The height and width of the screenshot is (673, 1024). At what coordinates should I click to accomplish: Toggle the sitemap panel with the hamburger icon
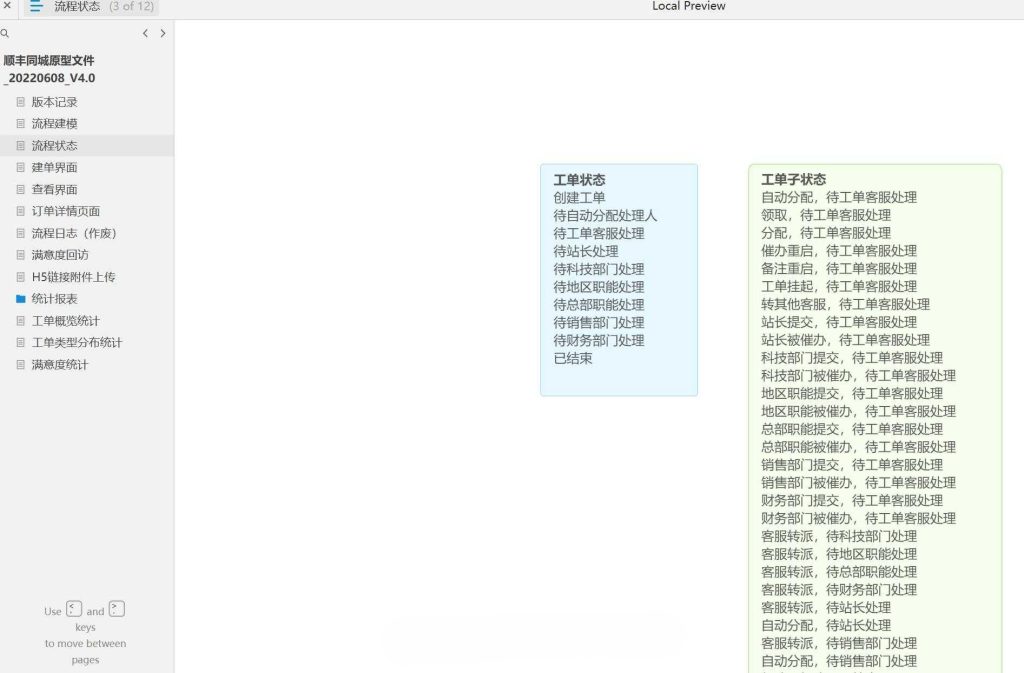[x=36, y=6]
